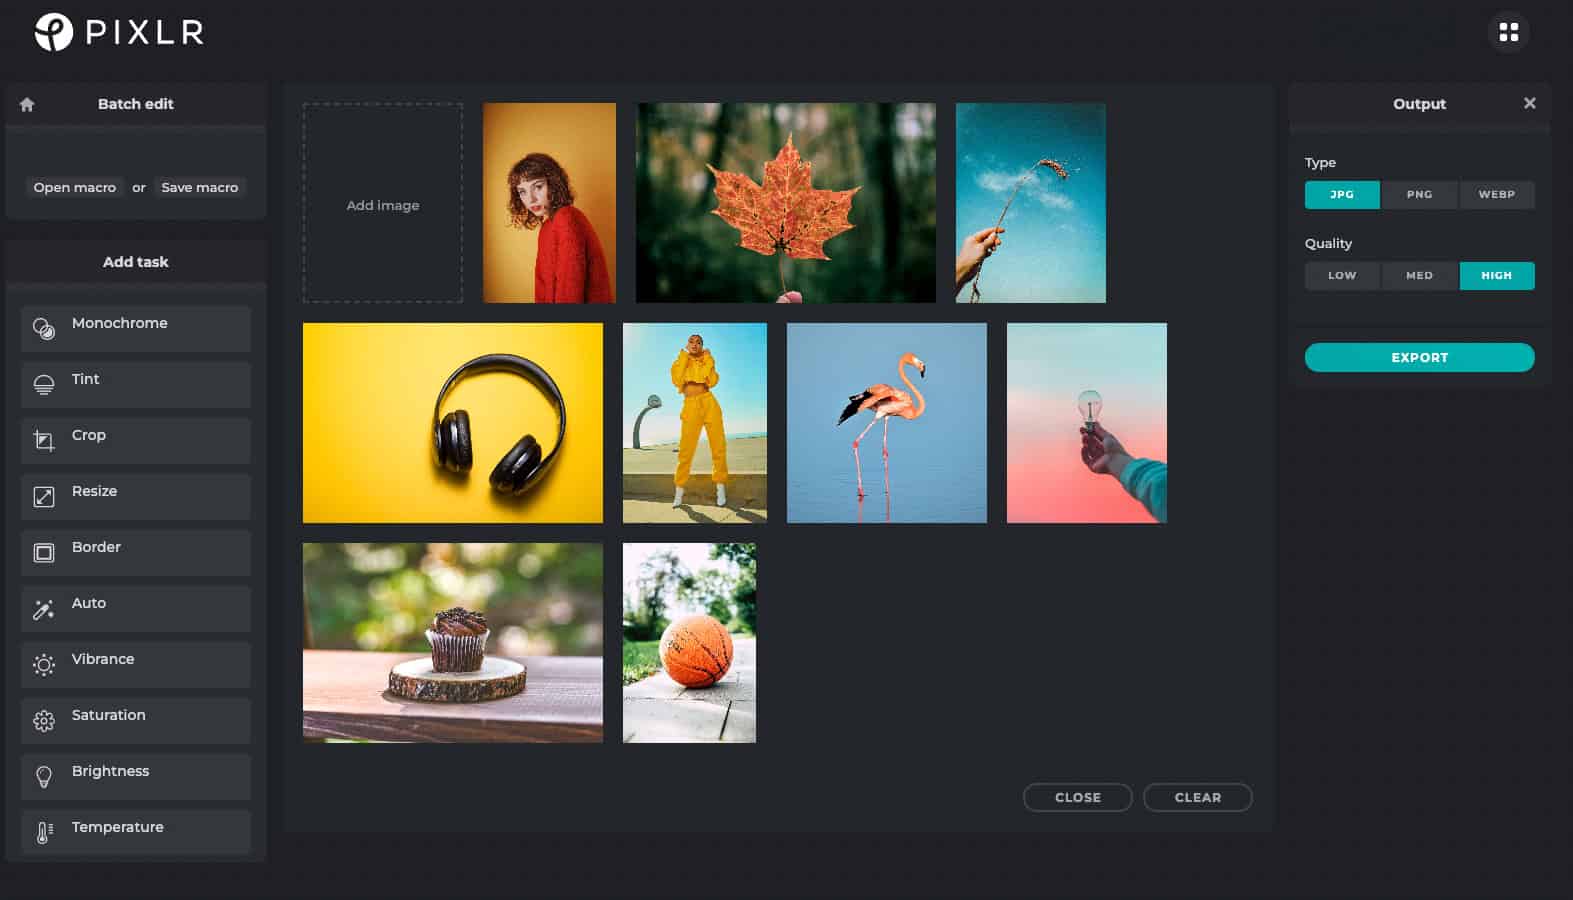This screenshot has height=900, width=1573.
Task: Select the basketball photo
Action: [689, 643]
